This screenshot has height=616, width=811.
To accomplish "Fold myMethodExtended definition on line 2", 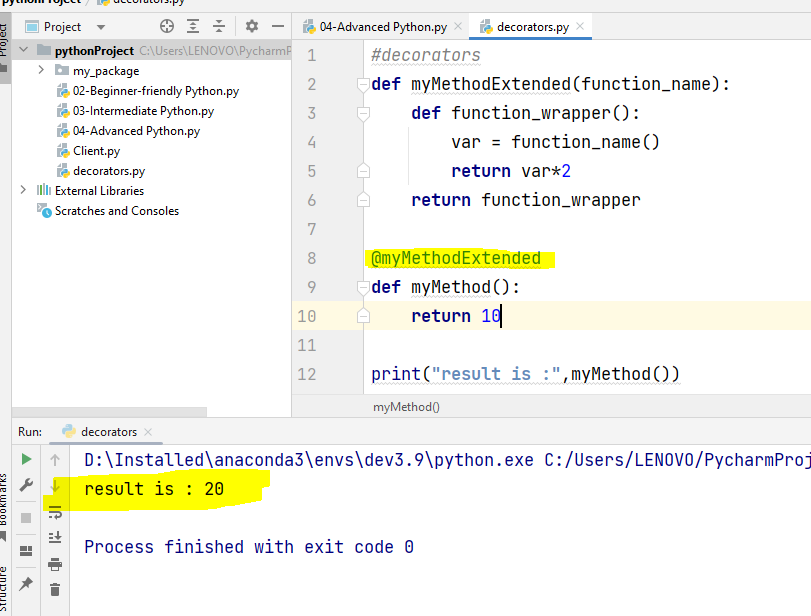I will (x=363, y=84).
